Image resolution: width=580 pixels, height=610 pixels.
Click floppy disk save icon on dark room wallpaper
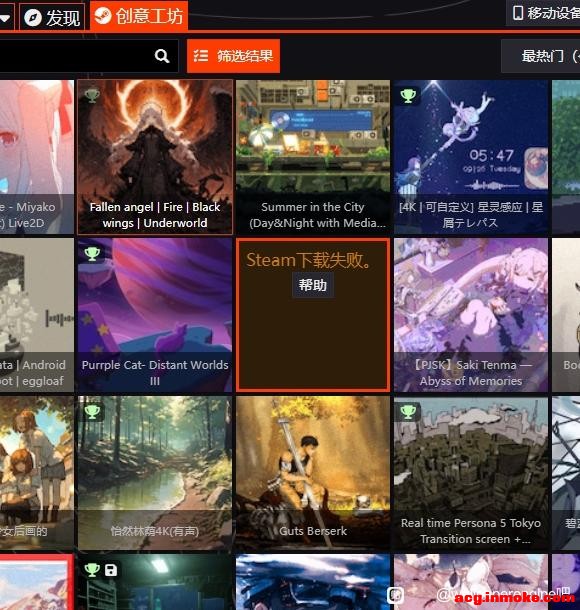click(111, 570)
